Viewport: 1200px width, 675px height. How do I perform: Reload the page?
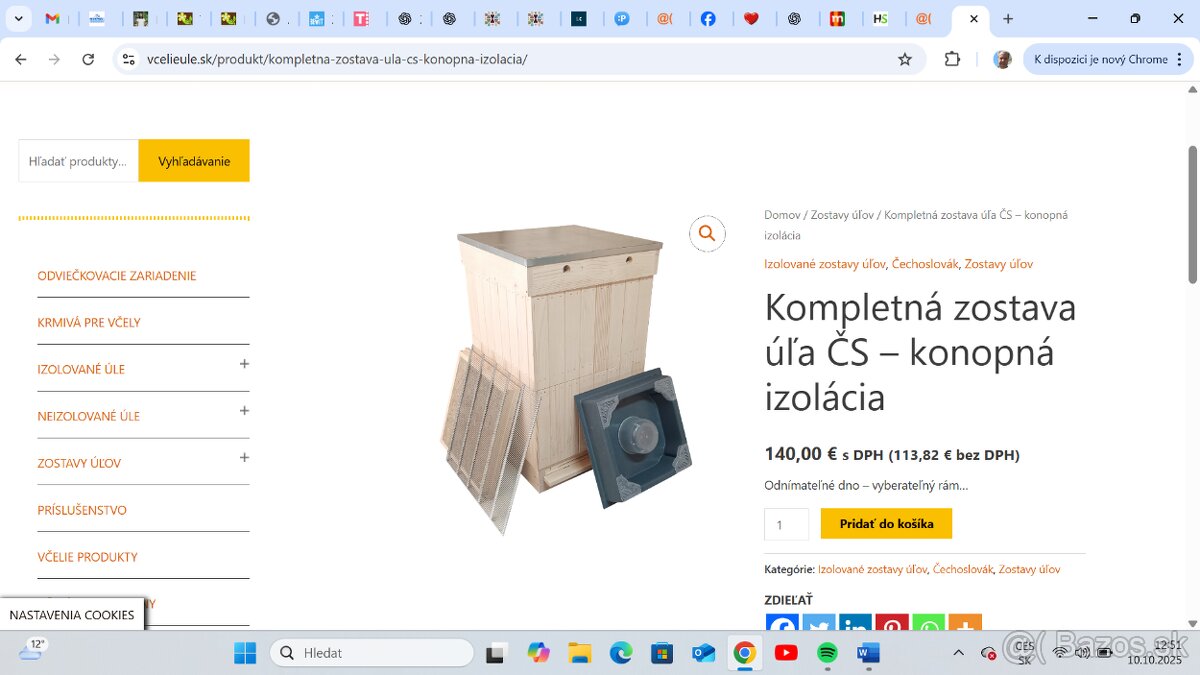coord(88,59)
